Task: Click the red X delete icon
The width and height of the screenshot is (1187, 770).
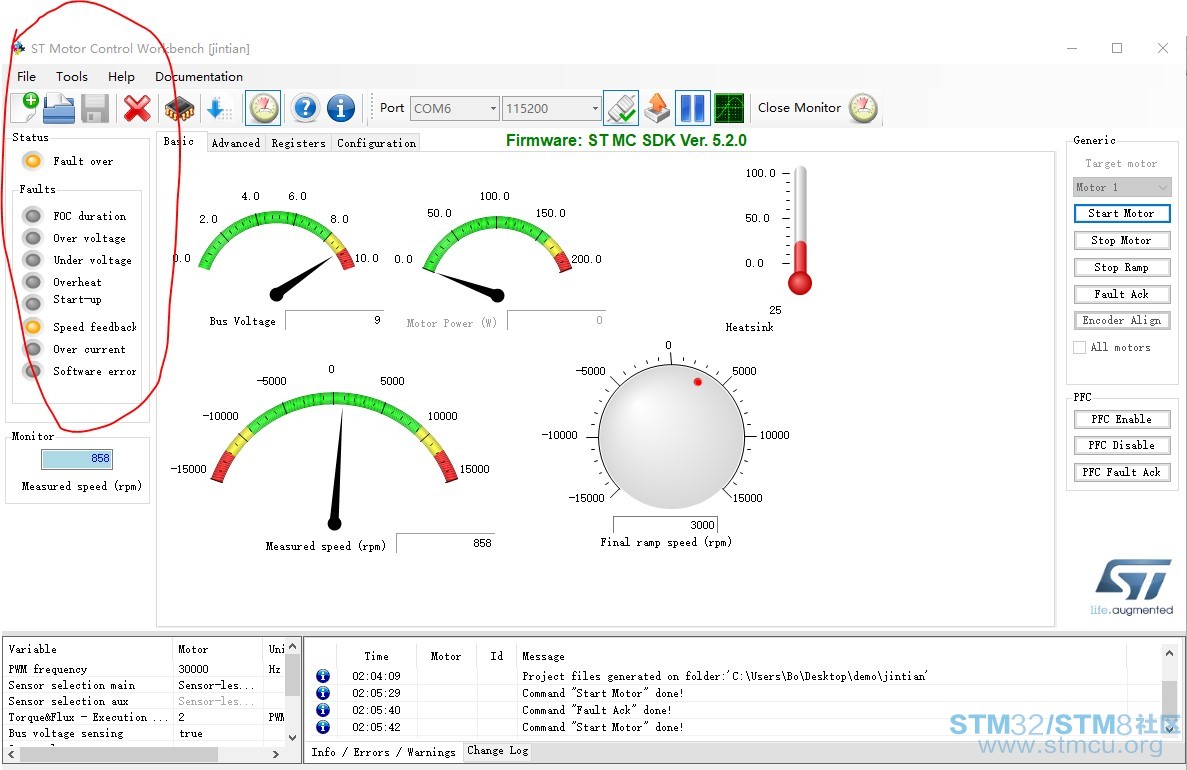Action: pos(137,108)
